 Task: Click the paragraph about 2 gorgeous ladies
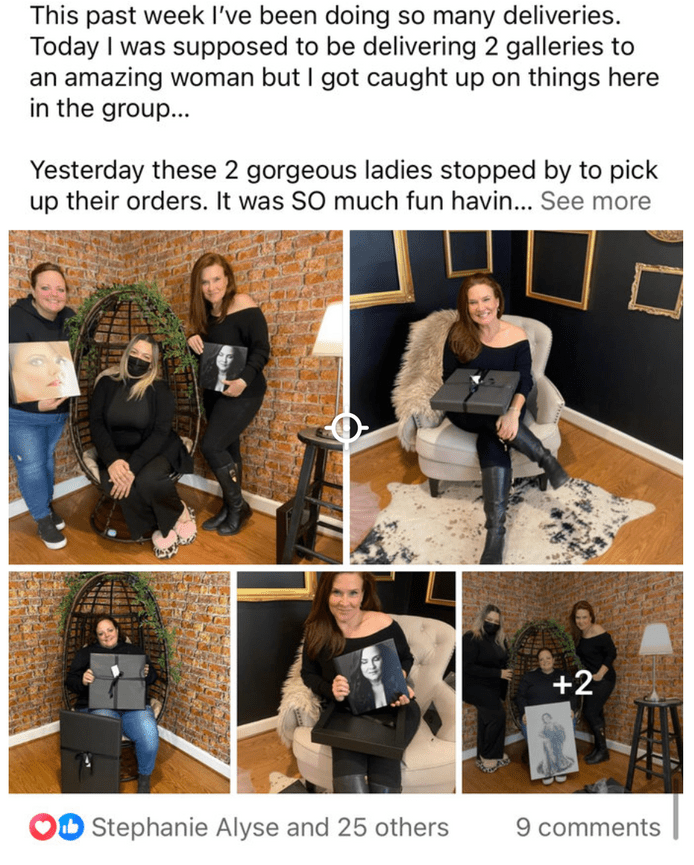point(343,186)
